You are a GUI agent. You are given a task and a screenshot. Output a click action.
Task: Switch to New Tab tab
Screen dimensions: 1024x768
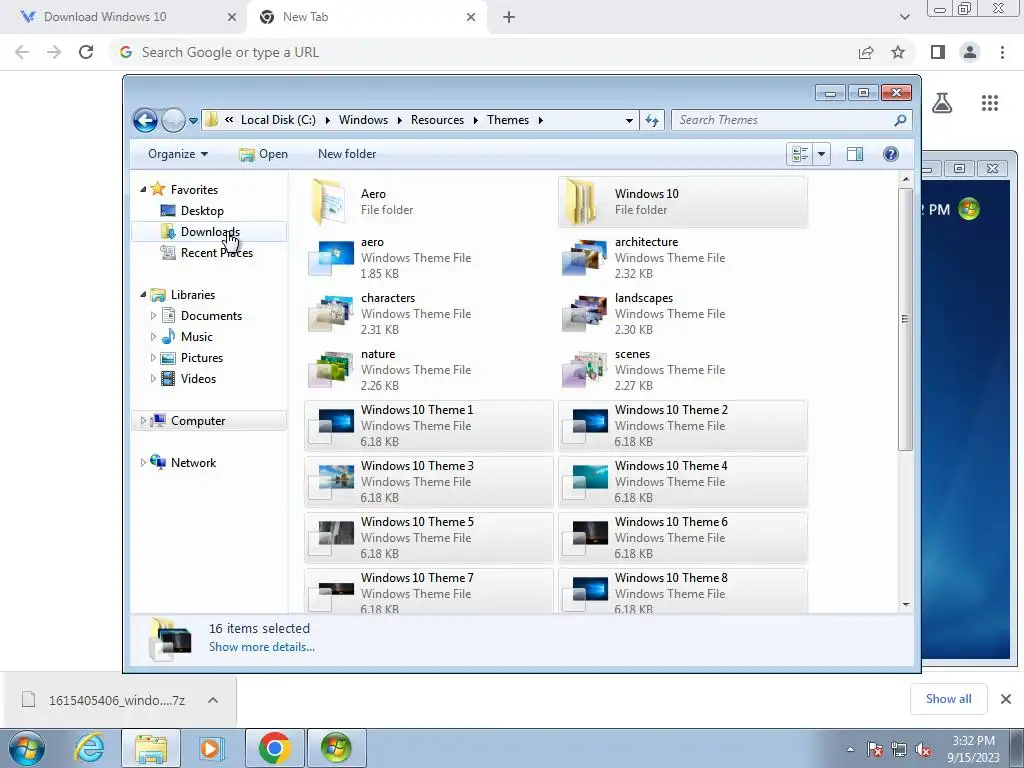pyautogui.click(x=368, y=17)
